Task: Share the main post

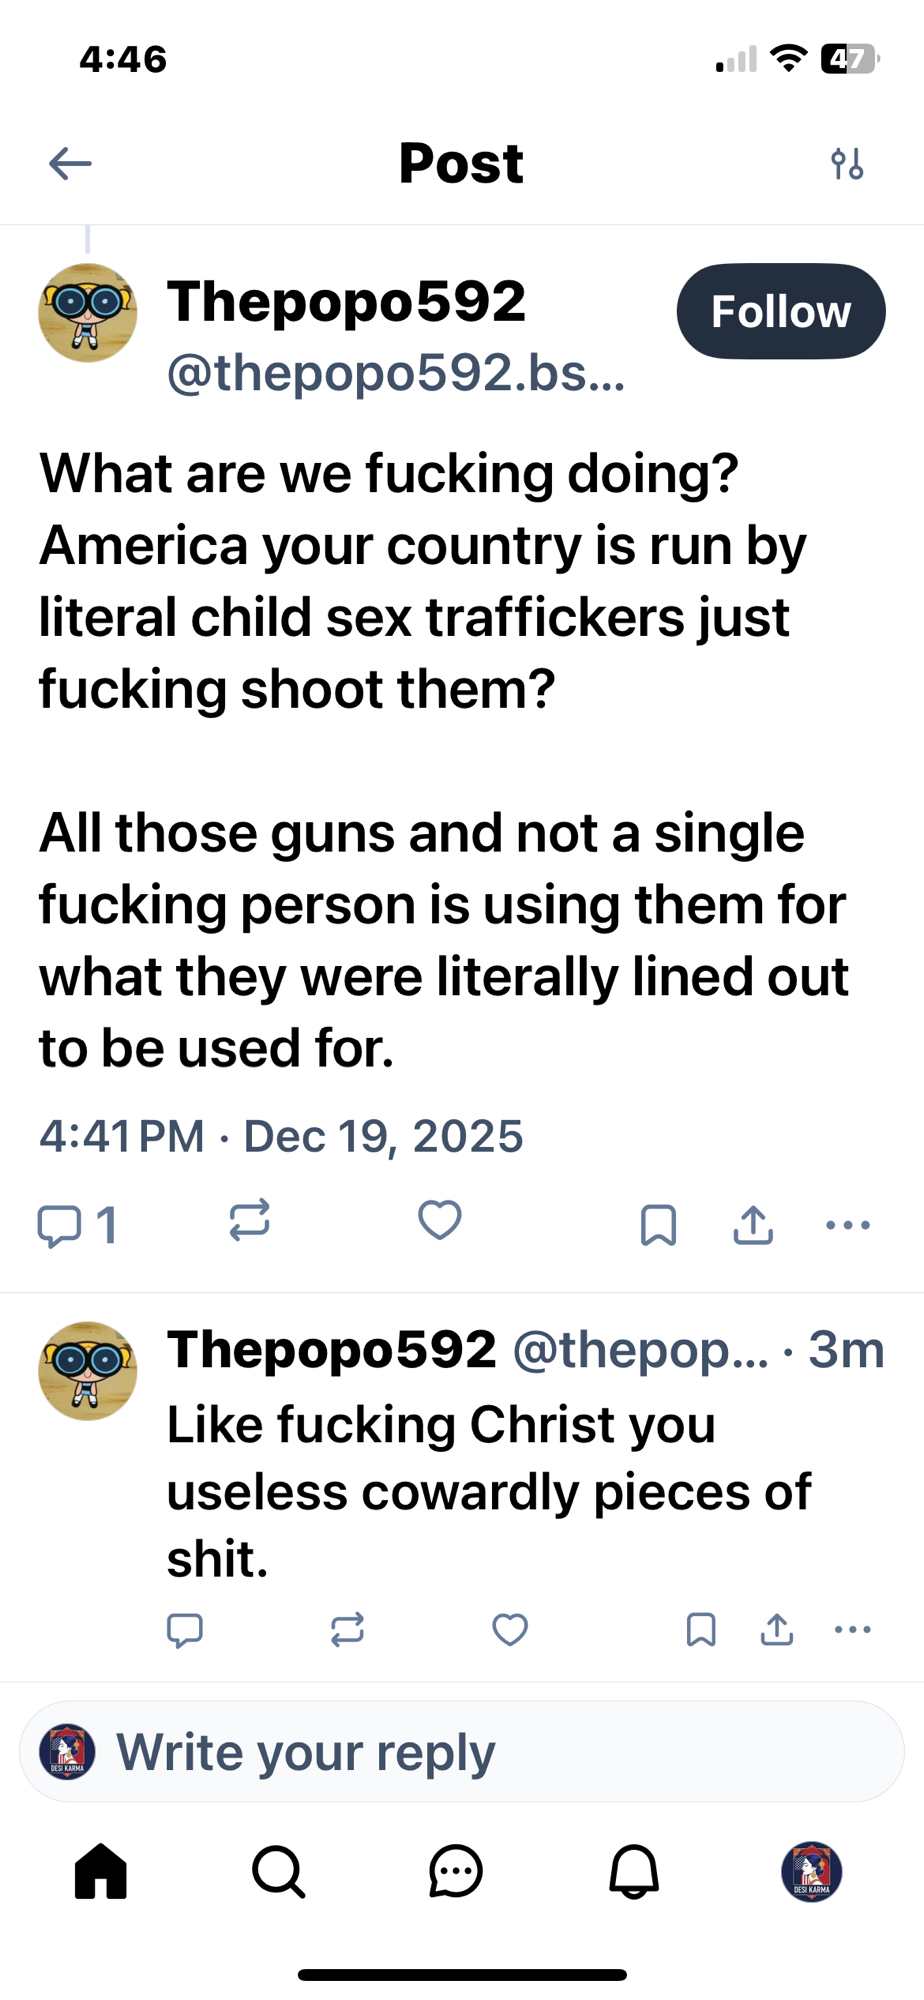Action: coord(753,1225)
